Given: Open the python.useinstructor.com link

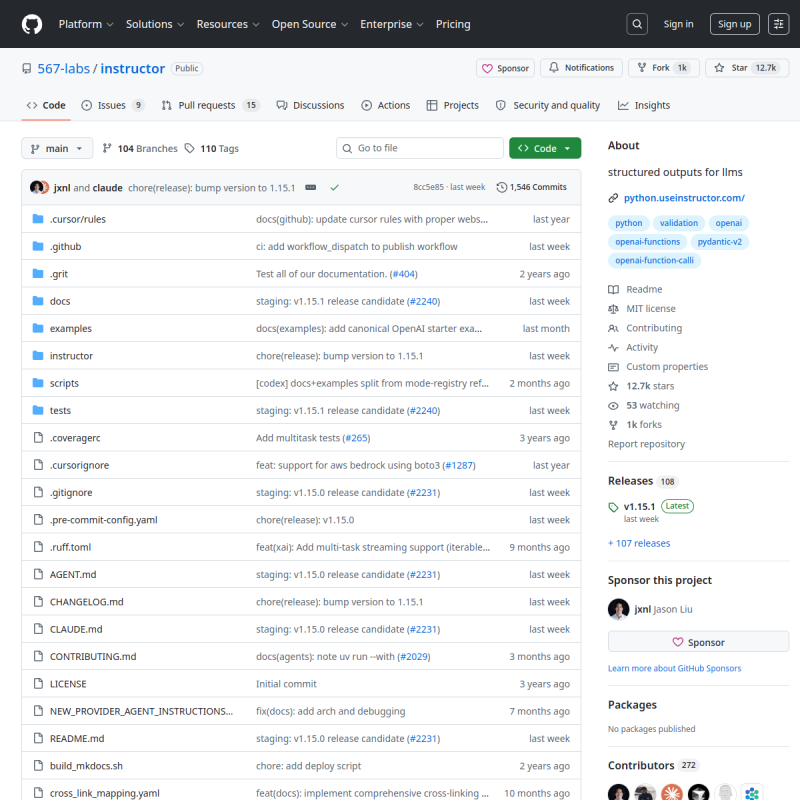Looking at the screenshot, I should tap(684, 198).
